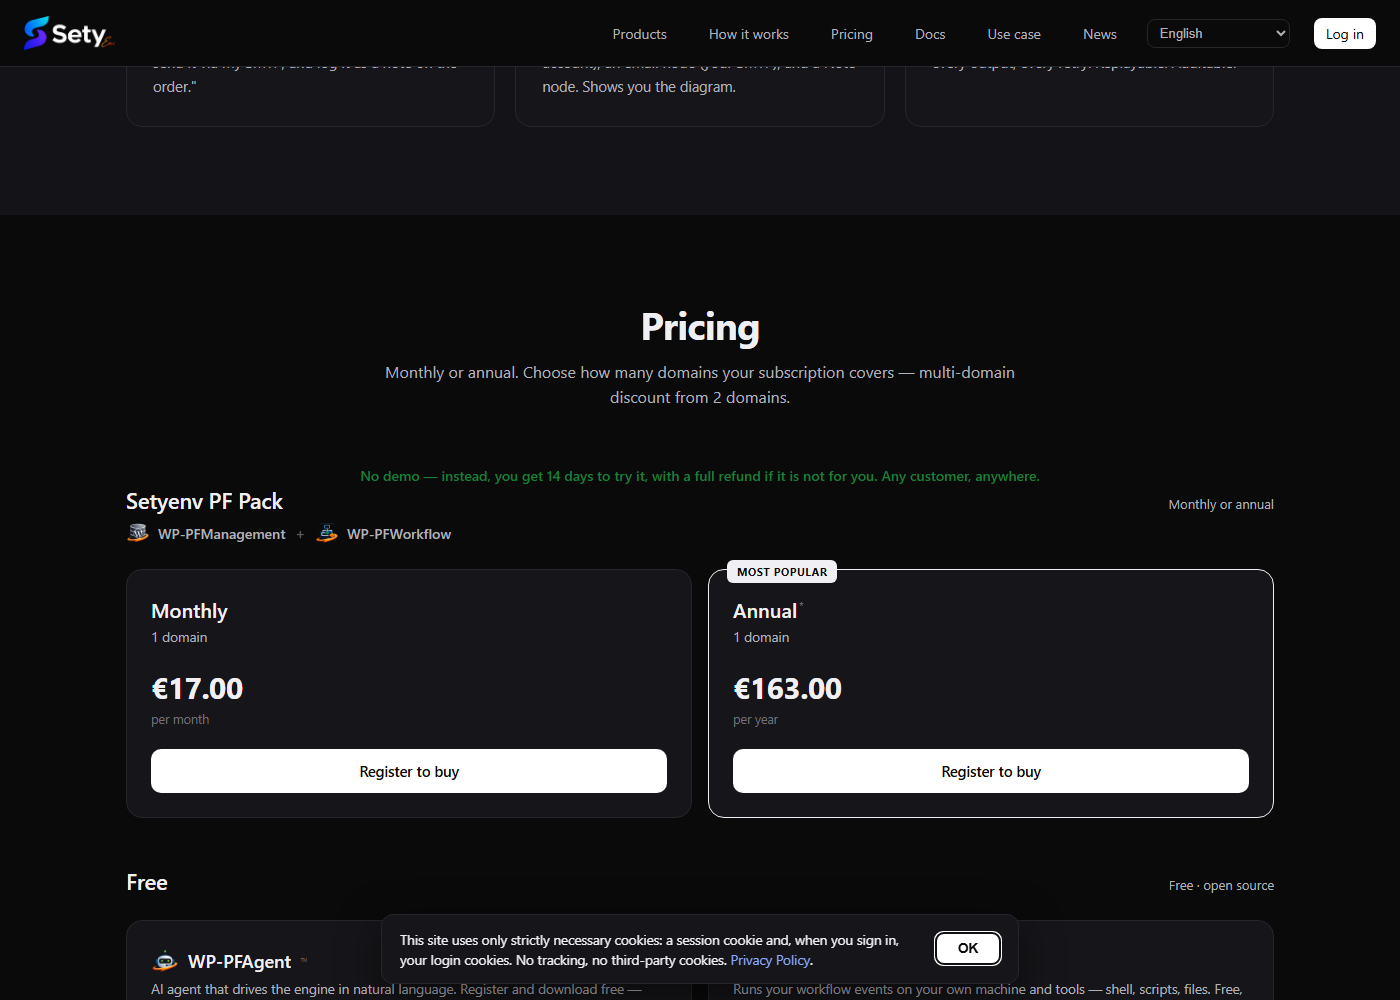Click the WP-PFManagement product icon
Screen dimensions: 1400x1000
(x=138, y=533)
